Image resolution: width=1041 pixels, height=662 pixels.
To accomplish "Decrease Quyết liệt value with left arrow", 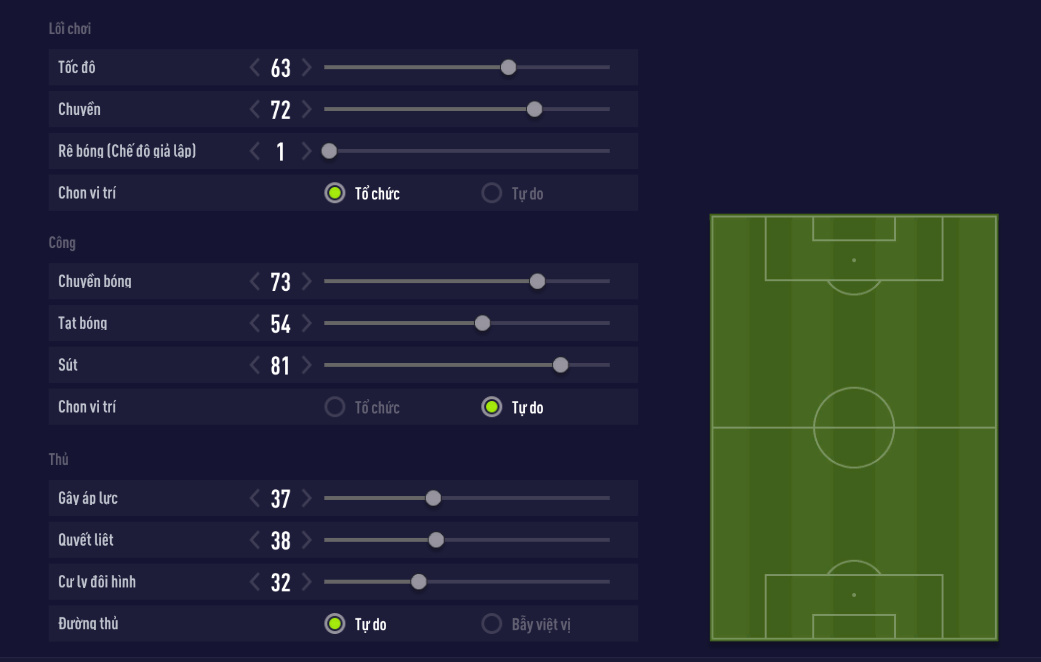I will click(255, 540).
